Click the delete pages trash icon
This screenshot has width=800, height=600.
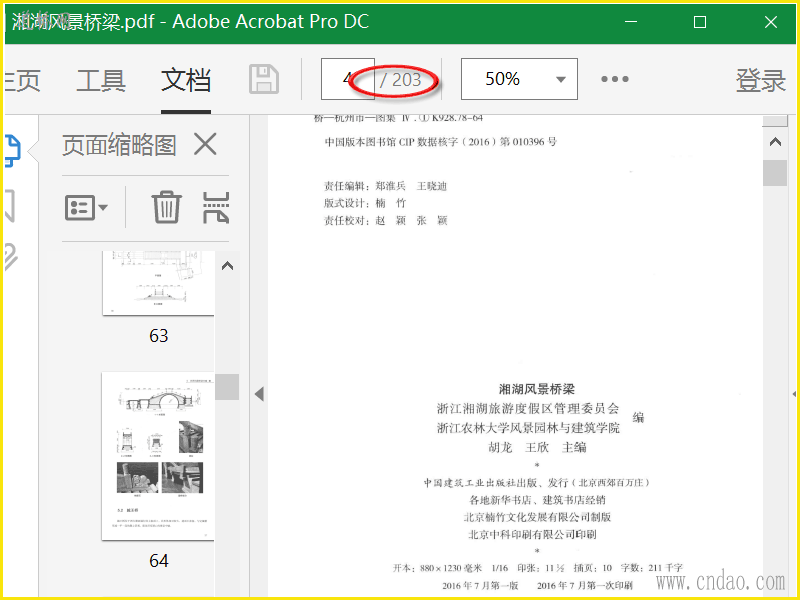click(166, 207)
